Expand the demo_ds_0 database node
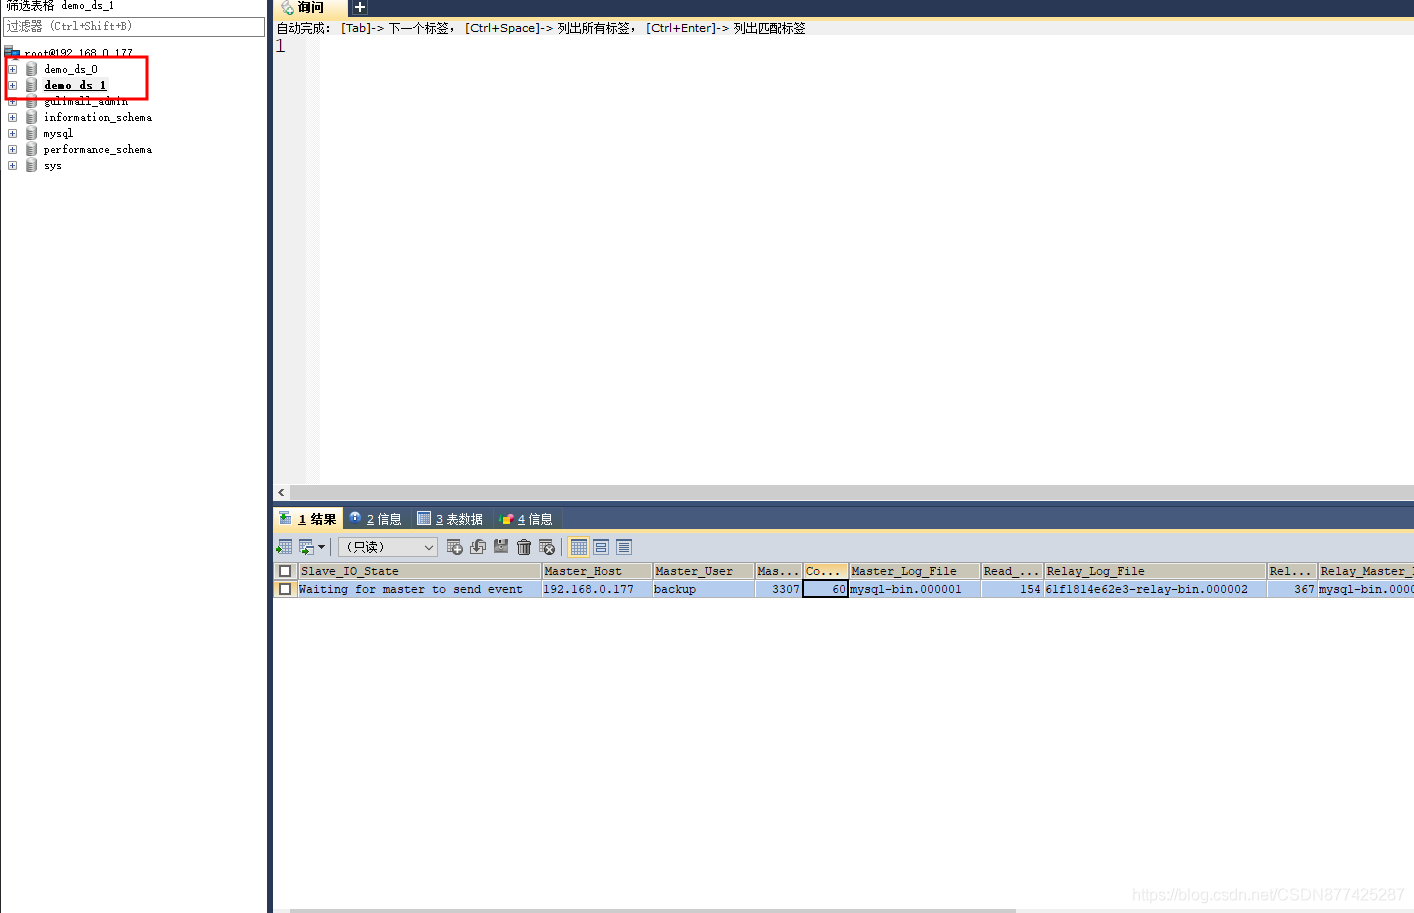1414x913 pixels. coord(12,69)
